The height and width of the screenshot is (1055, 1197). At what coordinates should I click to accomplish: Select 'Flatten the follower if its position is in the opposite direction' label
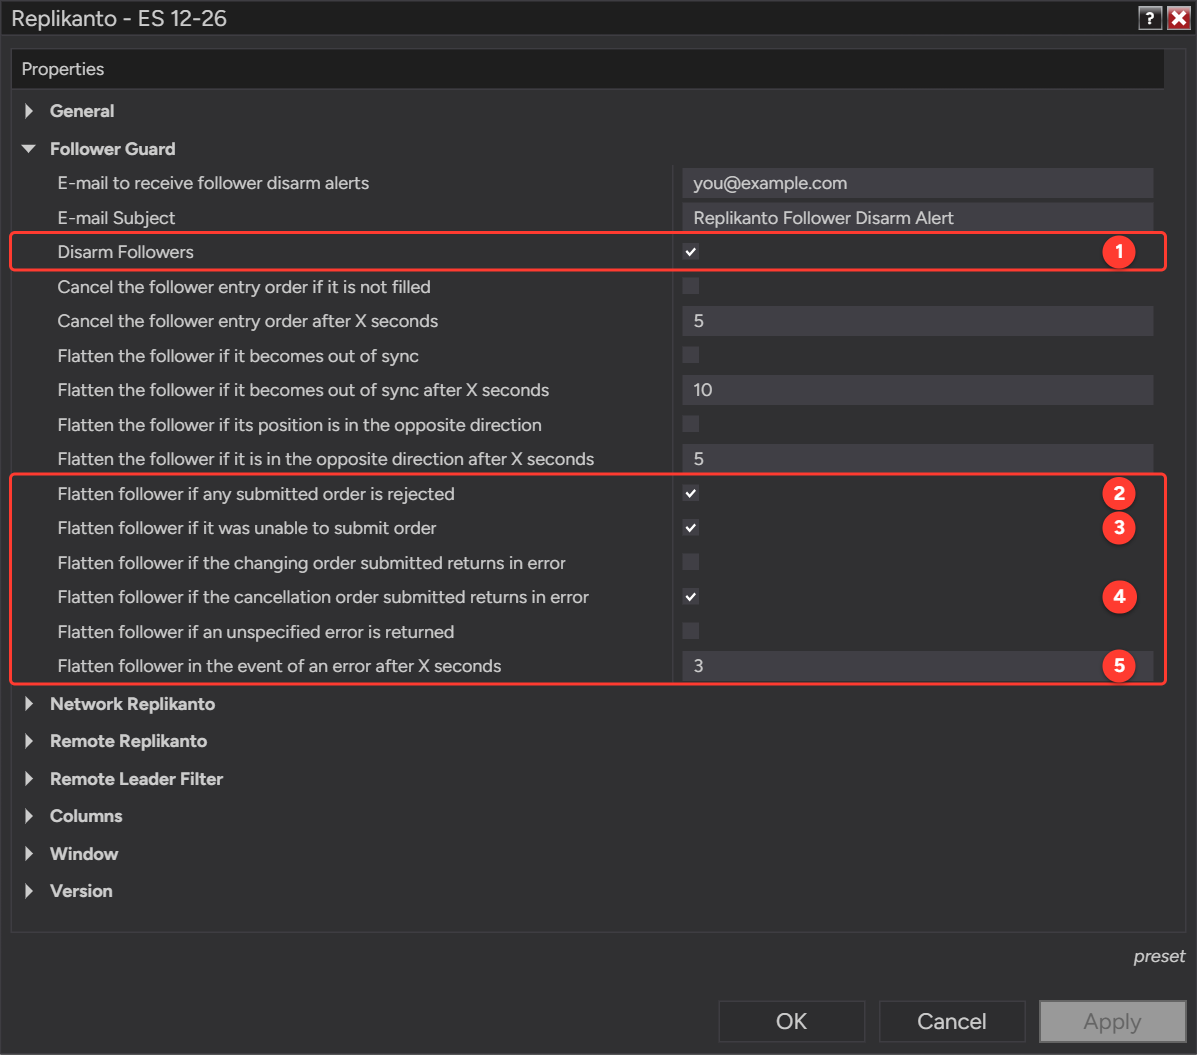(x=299, y=425)
